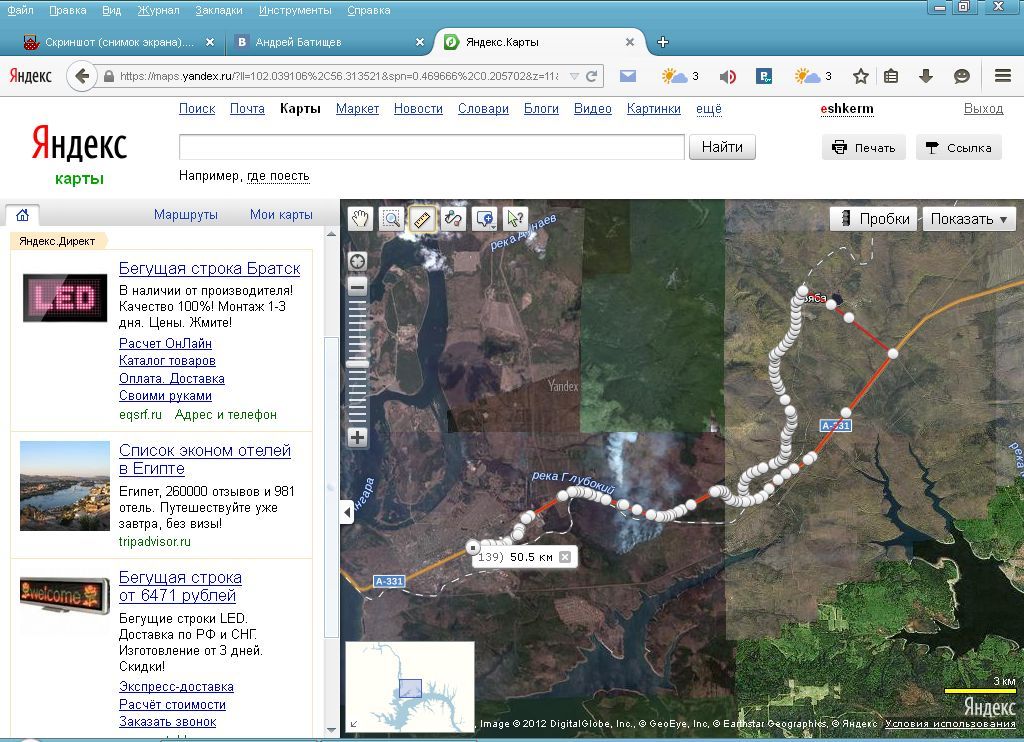
Task: Click the locate-me crosshair button on map
Action: 357,262
